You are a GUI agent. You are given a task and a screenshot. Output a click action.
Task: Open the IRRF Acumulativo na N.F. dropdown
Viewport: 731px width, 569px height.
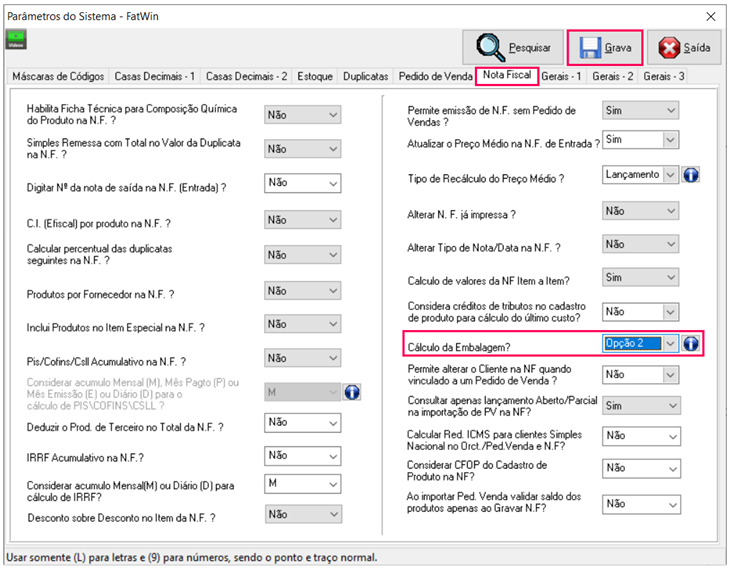pos(333,456)
